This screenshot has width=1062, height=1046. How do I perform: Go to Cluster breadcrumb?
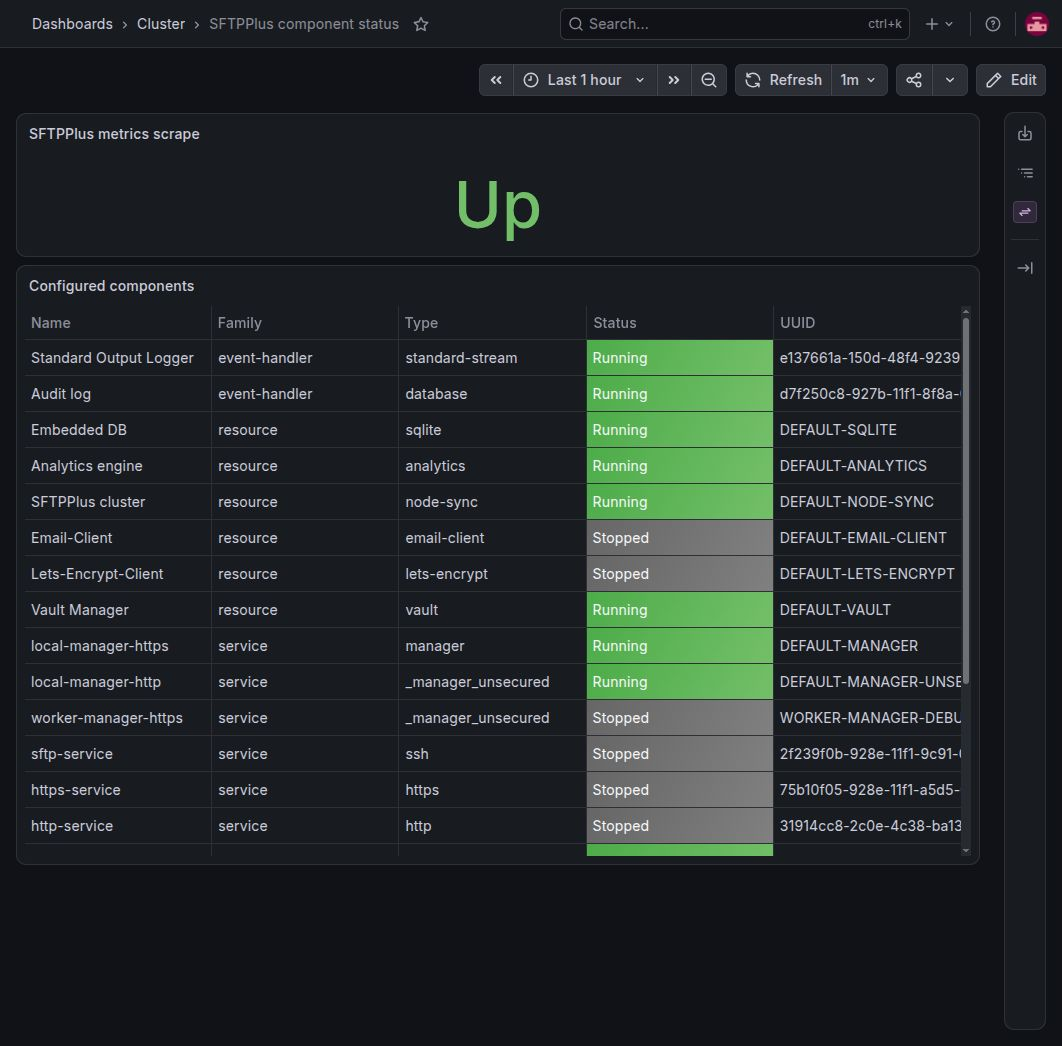point(161,24)
